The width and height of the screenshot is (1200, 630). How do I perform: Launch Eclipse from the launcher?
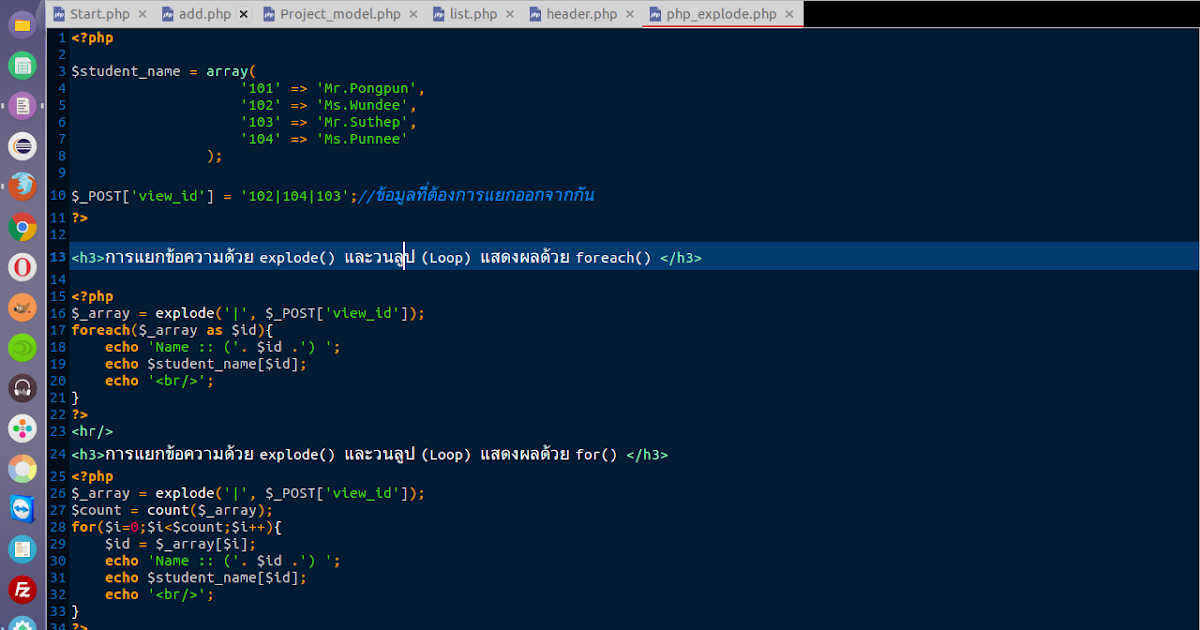coord(22,144)
